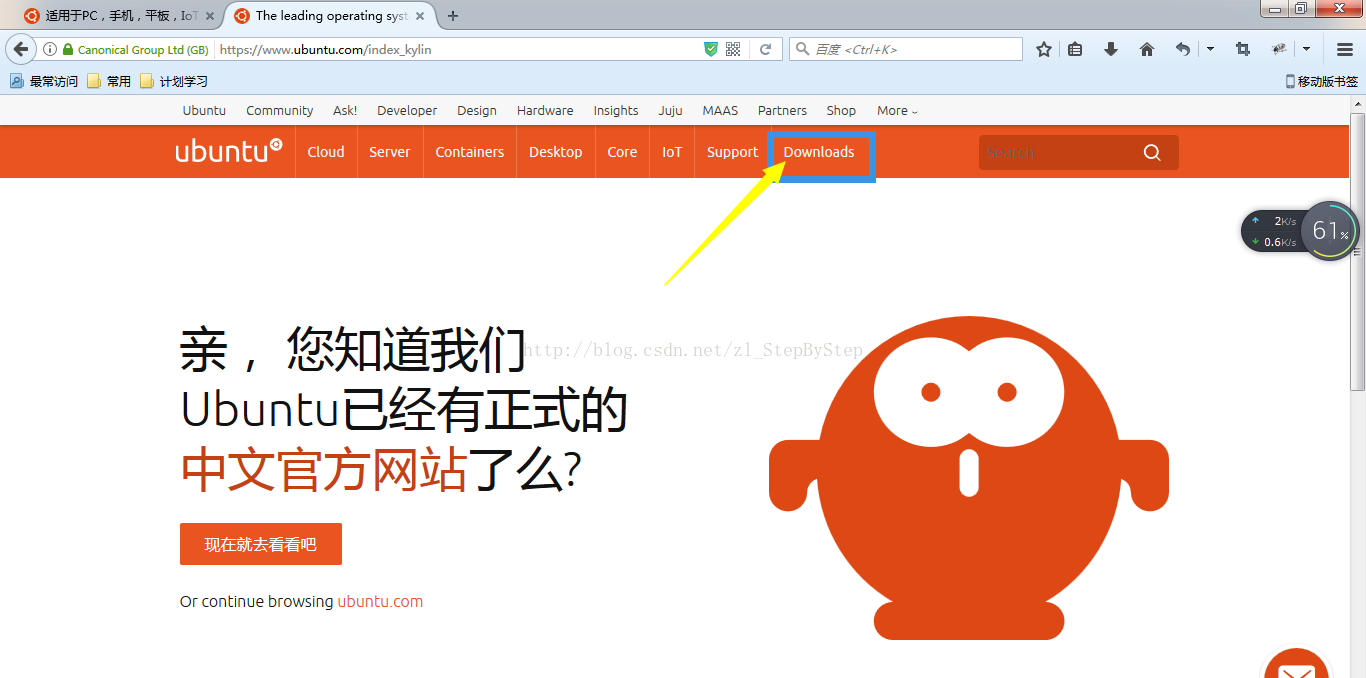The width and height of the screenshot is (1366, 678).
Task: Open the downloads arrow toolbar icon
Action: 1111,49
